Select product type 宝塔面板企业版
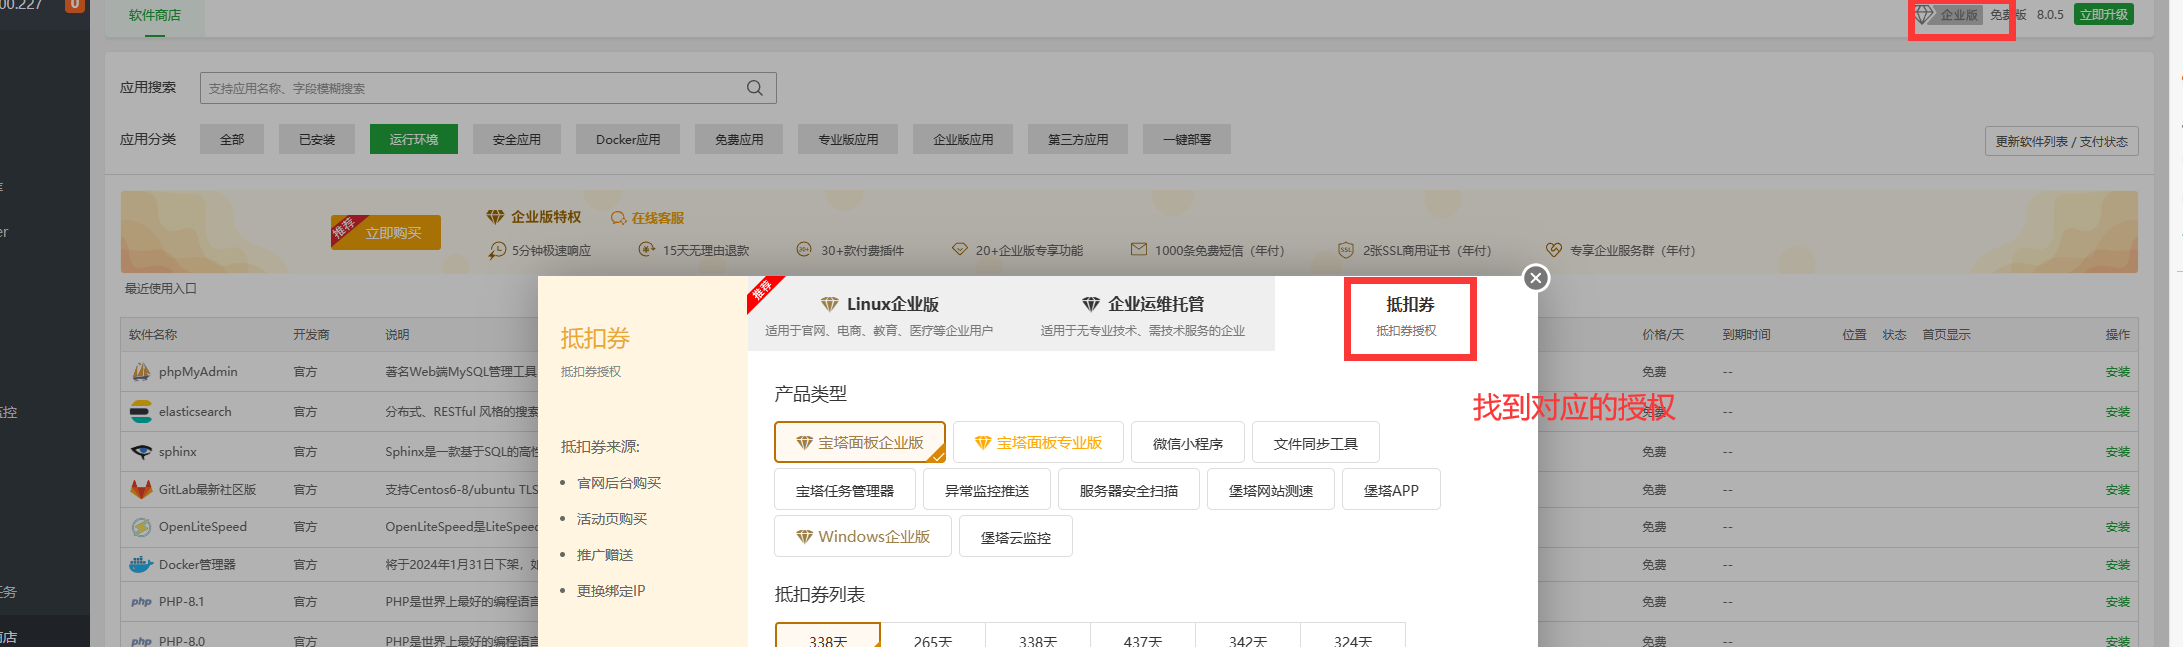Image resolution: width=2183 pixels, height=647 pixels. tap(860, 442)
